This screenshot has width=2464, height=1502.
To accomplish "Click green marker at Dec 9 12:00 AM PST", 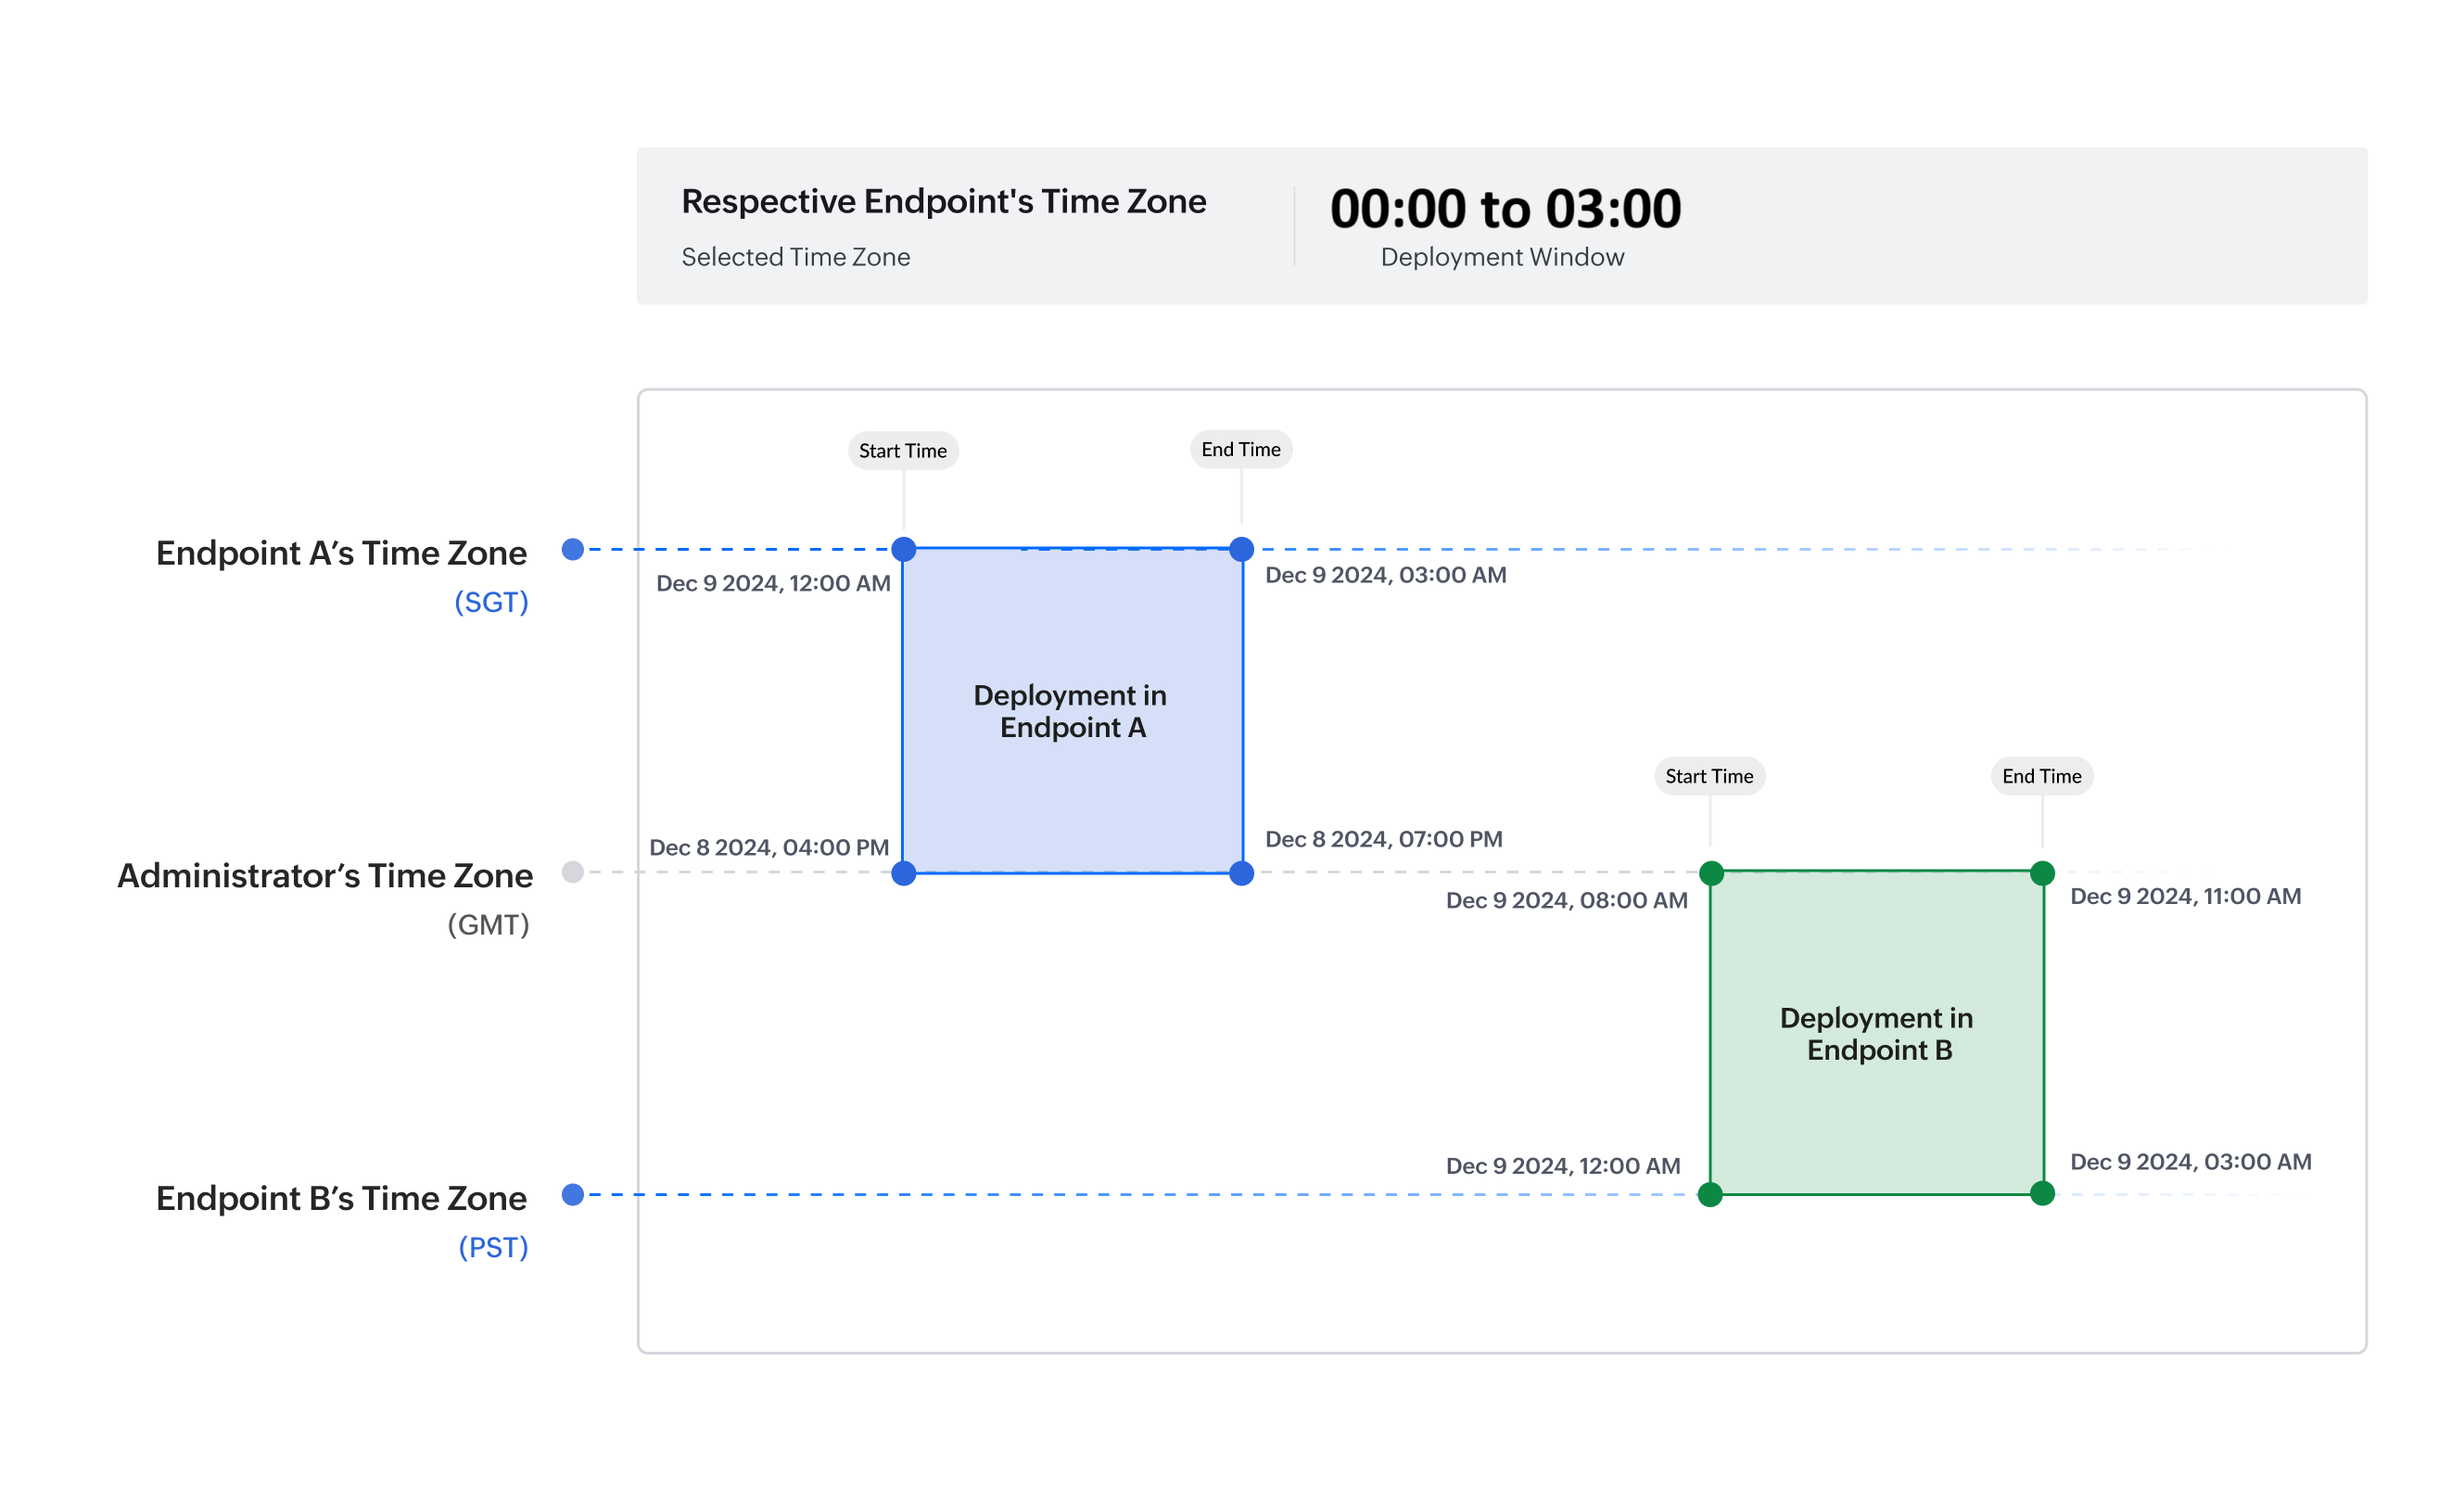I will 1710,1194.
